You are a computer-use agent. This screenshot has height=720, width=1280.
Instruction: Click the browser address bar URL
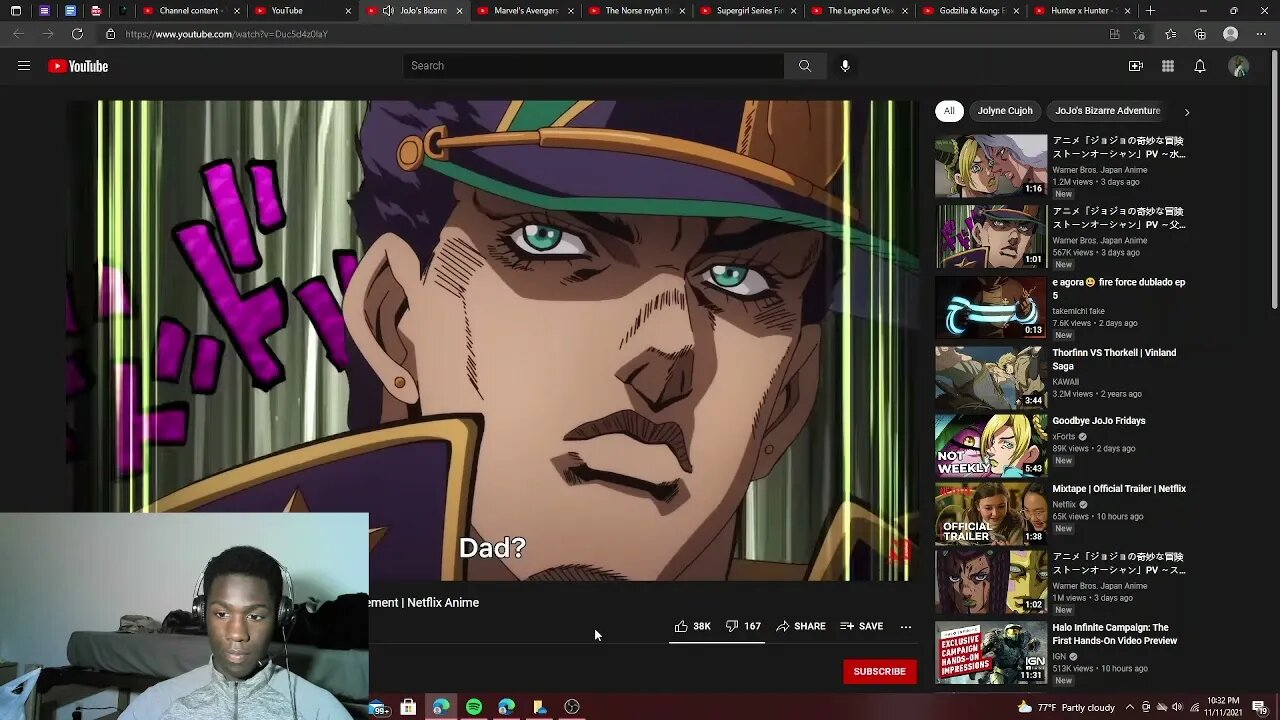pyautogui.click(x=227, y=34)
